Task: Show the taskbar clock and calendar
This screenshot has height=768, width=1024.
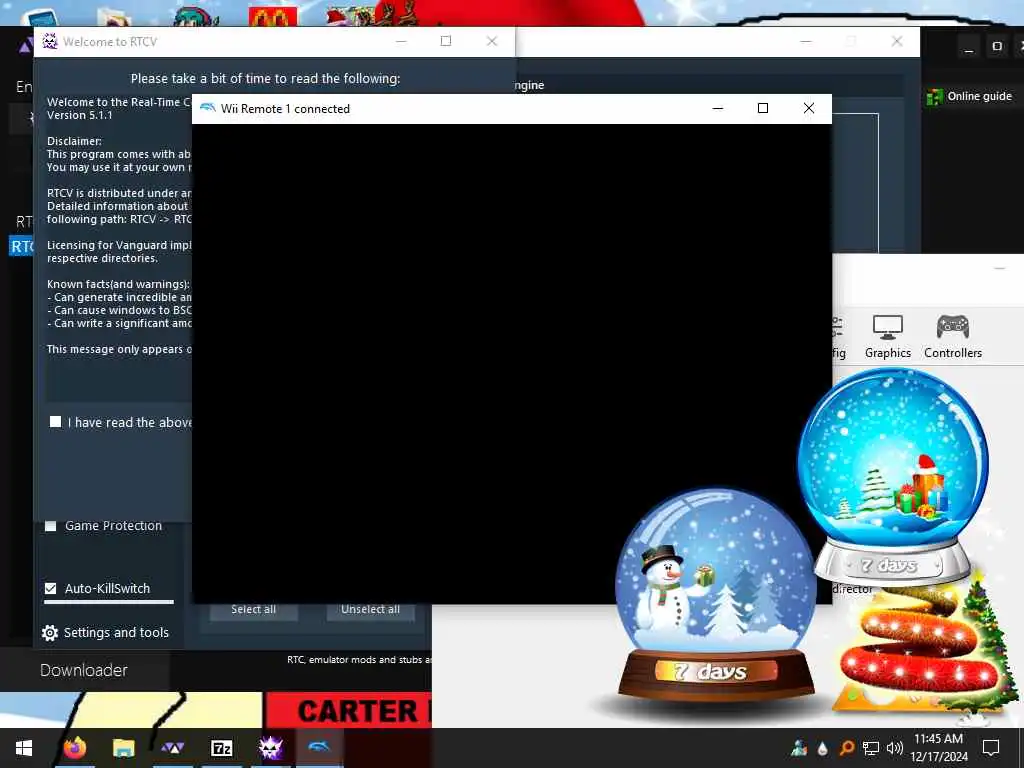Action: pyautogui.click(x=938, y=748)
